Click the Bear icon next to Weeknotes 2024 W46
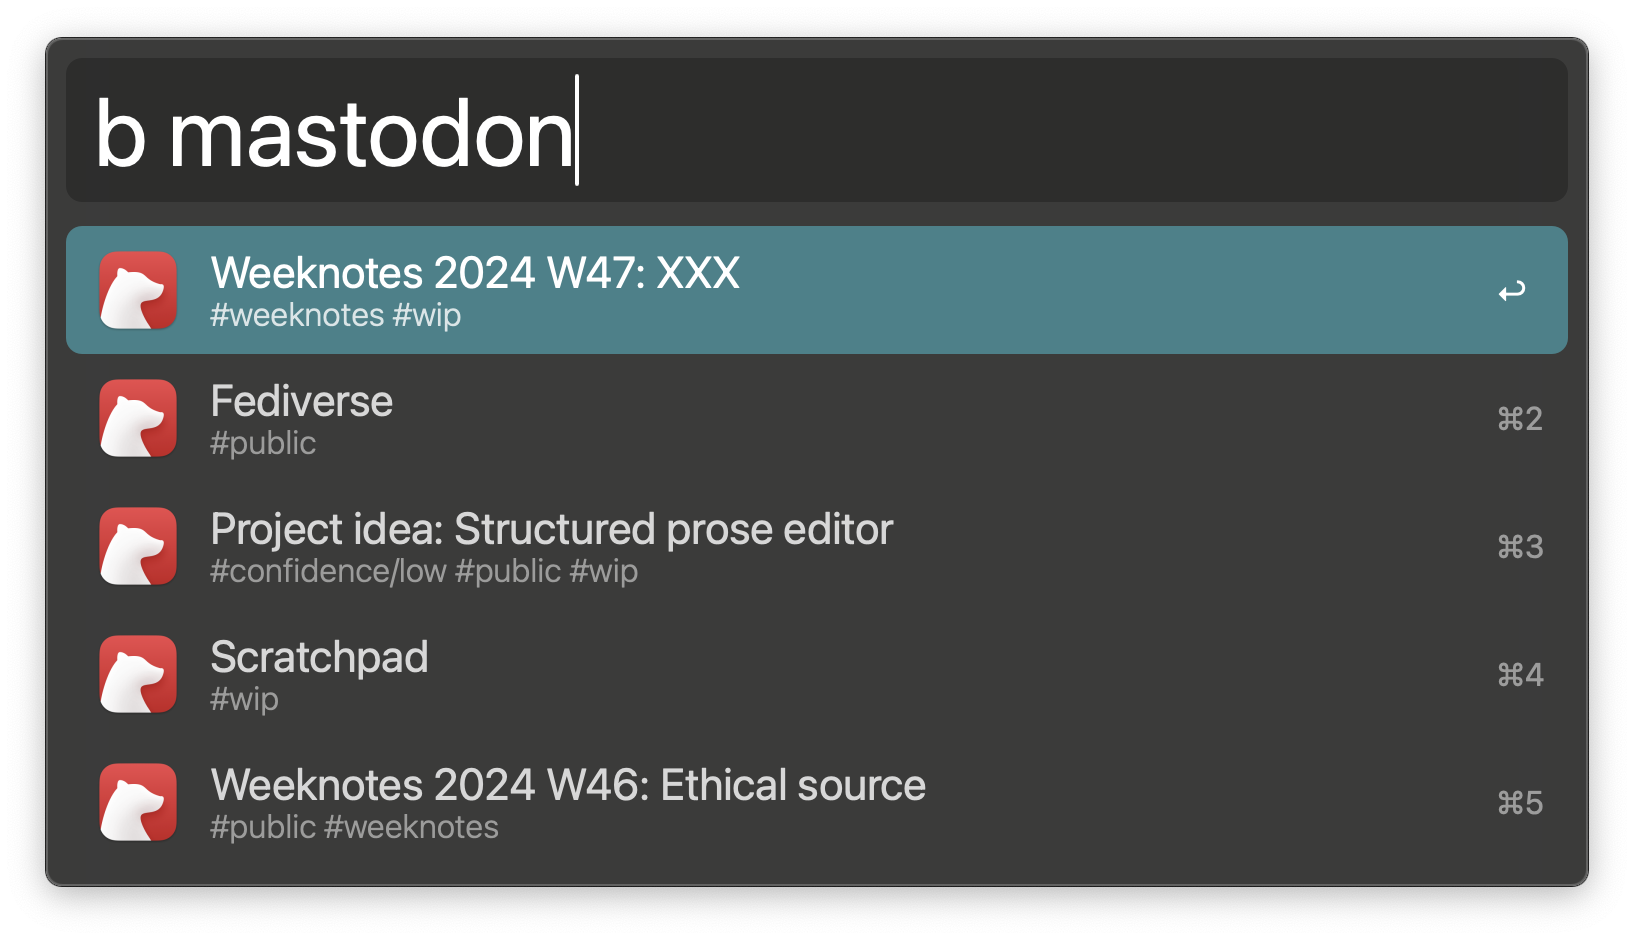 click(x=138, y=802)
